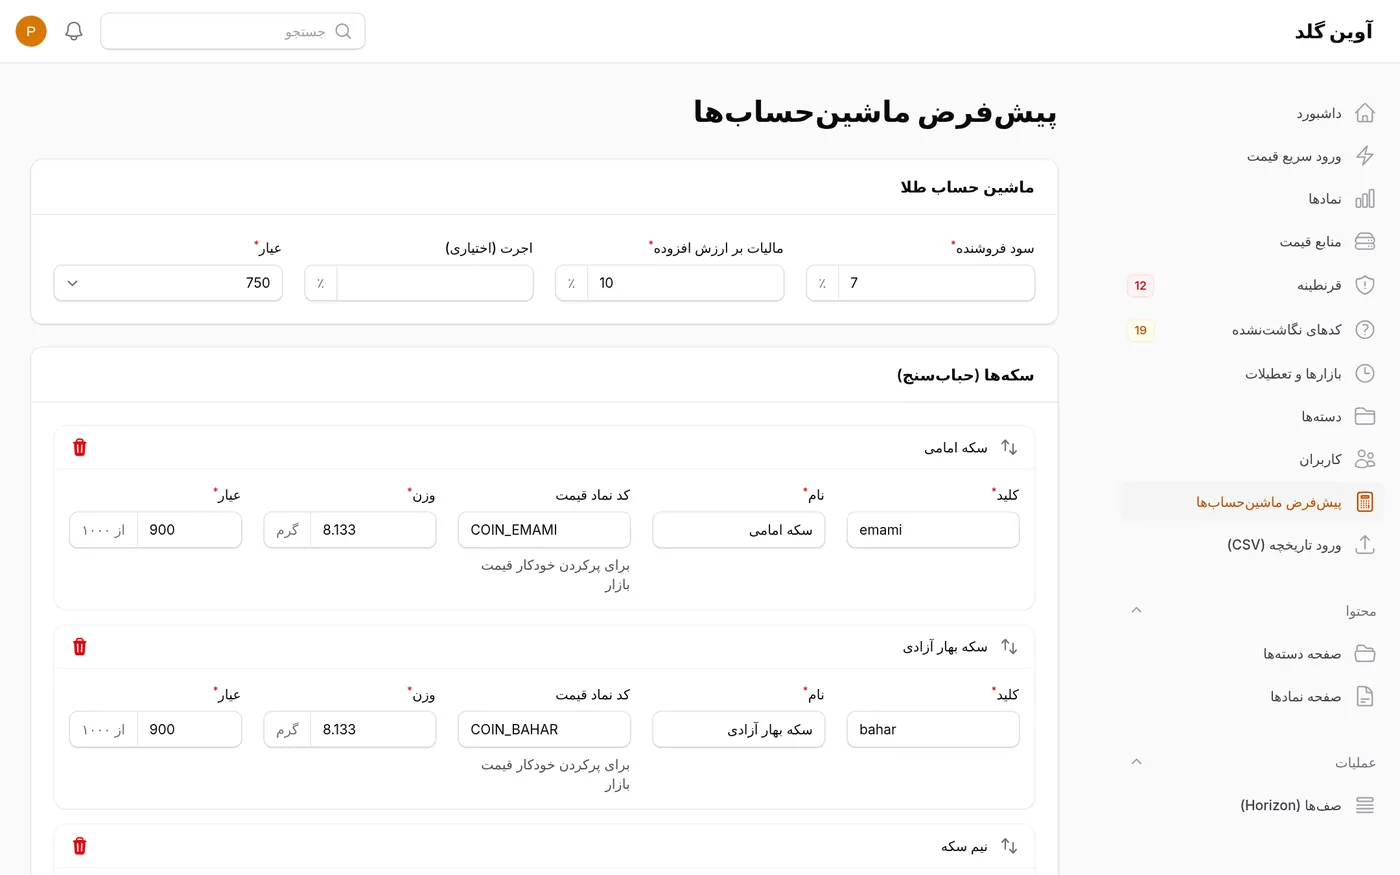Reorder سکه بهار آزادی using sort arrows icon
This screenshot has height=875, width=1400.
coord(1009,647)
